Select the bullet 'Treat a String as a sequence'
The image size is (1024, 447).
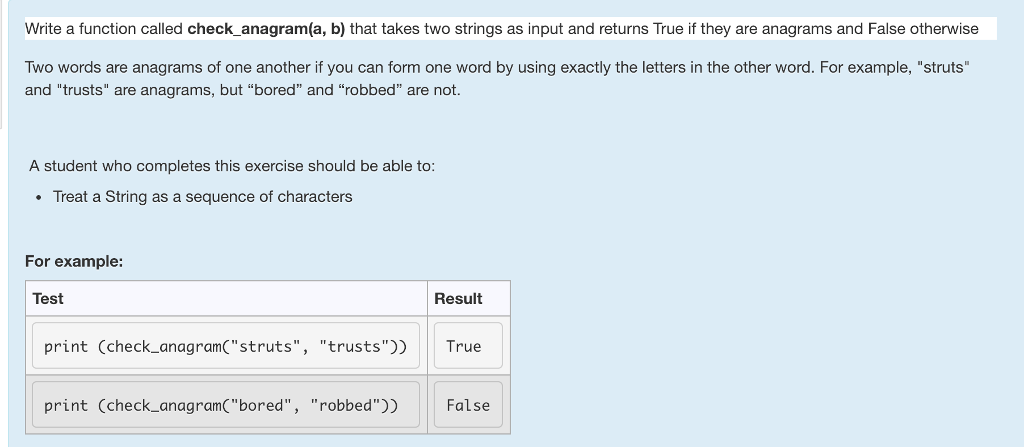click(202, 197)
